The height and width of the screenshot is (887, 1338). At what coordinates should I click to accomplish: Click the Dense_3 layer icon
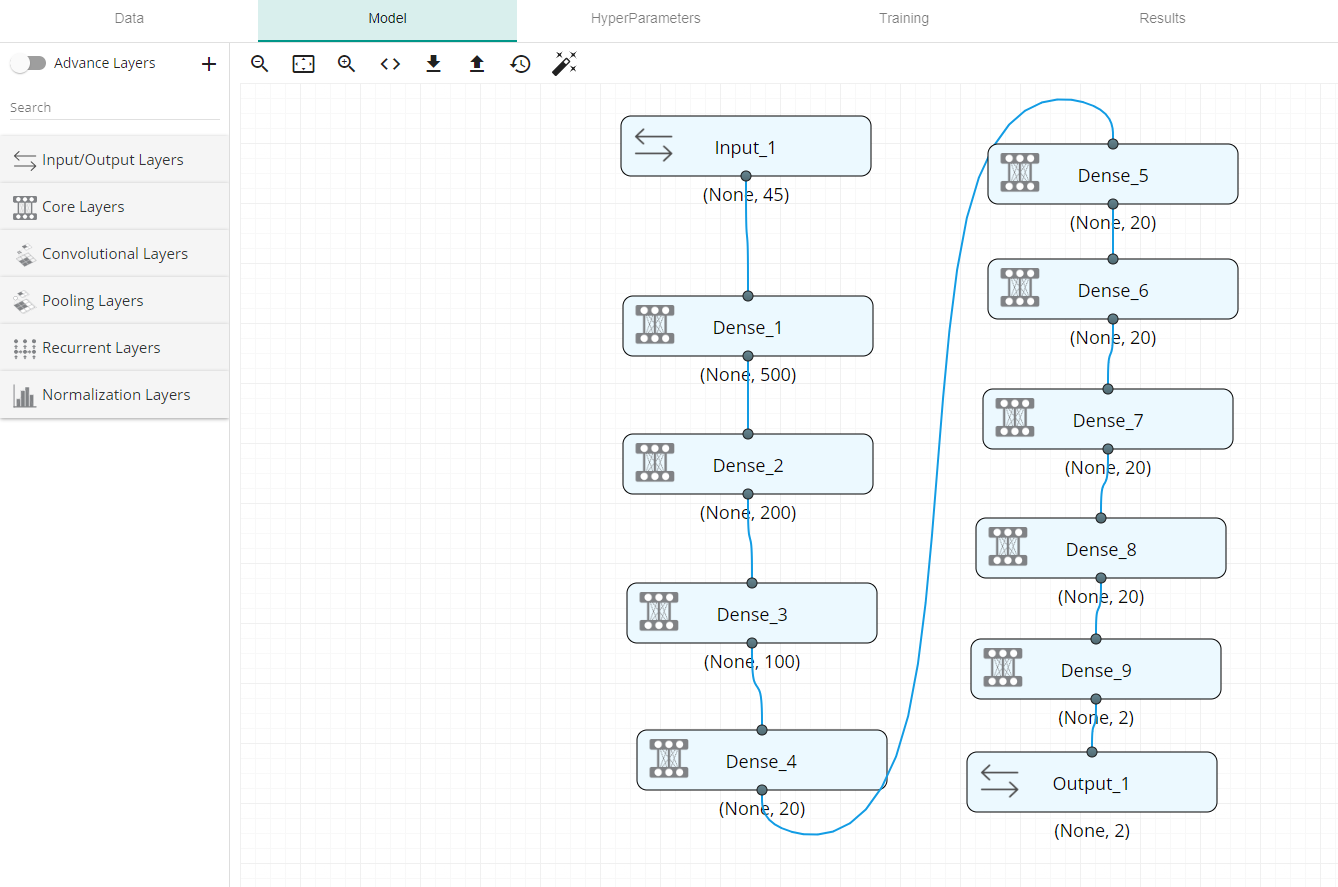coord(659,611)
